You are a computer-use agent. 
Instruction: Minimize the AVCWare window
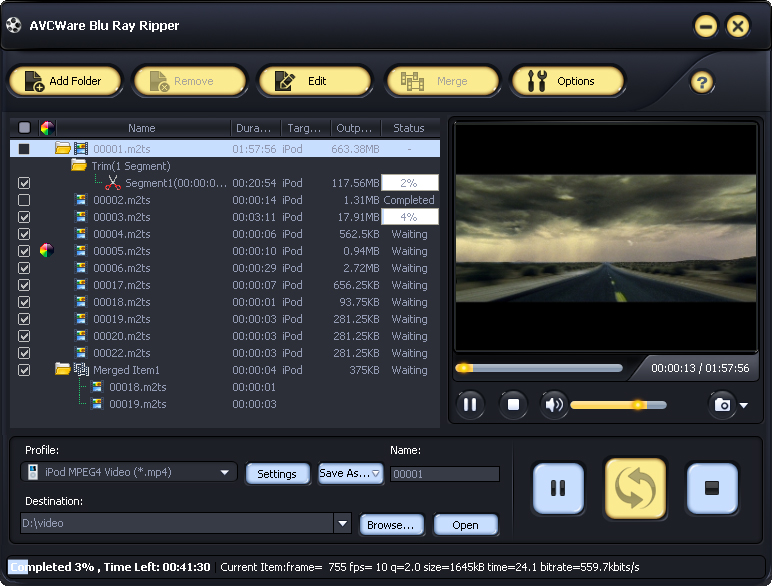pyautogui.click(x=706, y=26)
